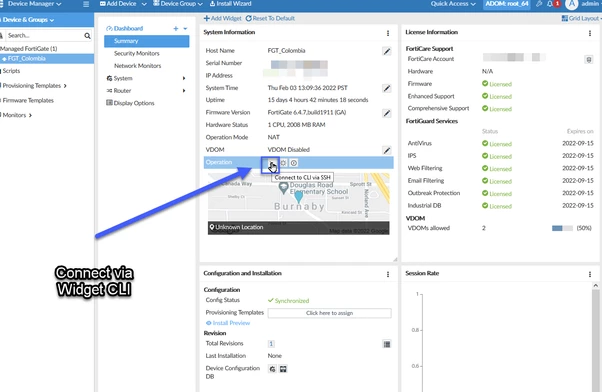Select Managed FortiGate (1) group
Image resolution: width=602 pixels, height=392 pixels.
click(x=29, y=49)
